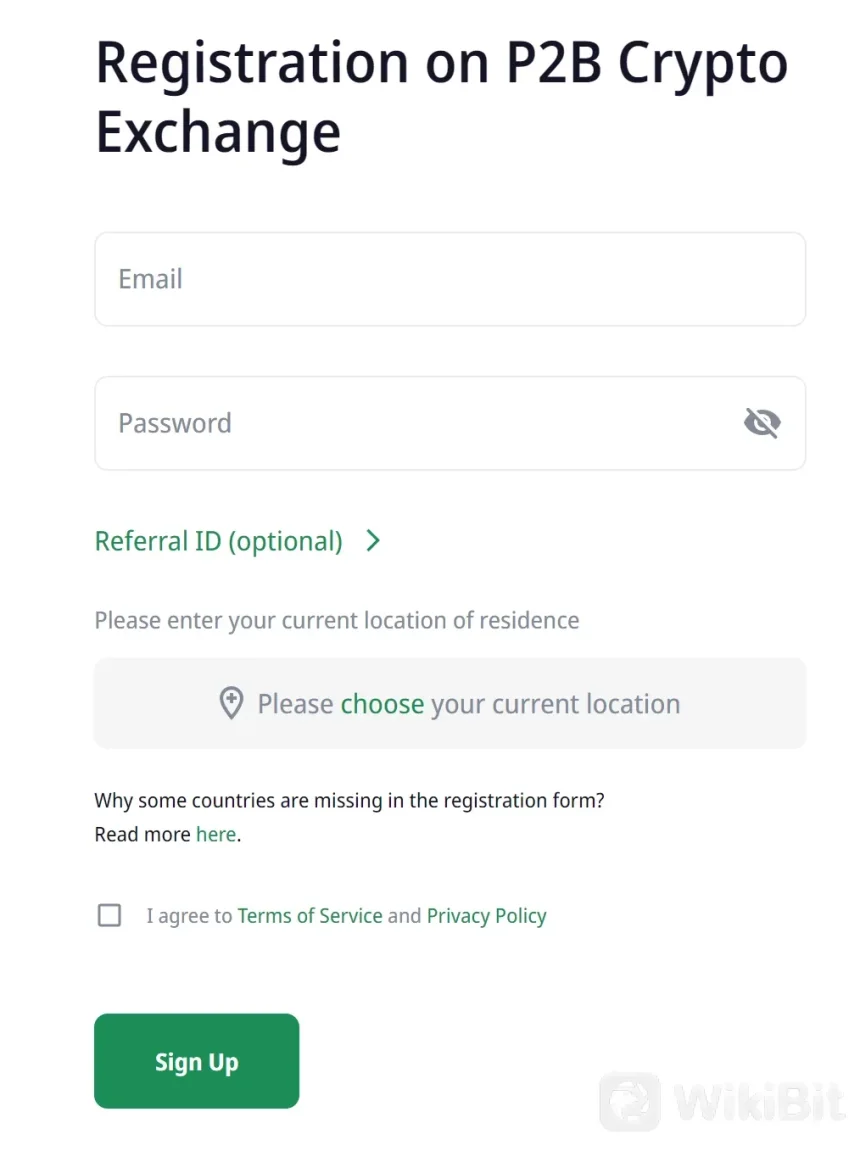
Task: Check the Terms agreement checkbox
Action: pyautogui.click(x=109, y=915)
